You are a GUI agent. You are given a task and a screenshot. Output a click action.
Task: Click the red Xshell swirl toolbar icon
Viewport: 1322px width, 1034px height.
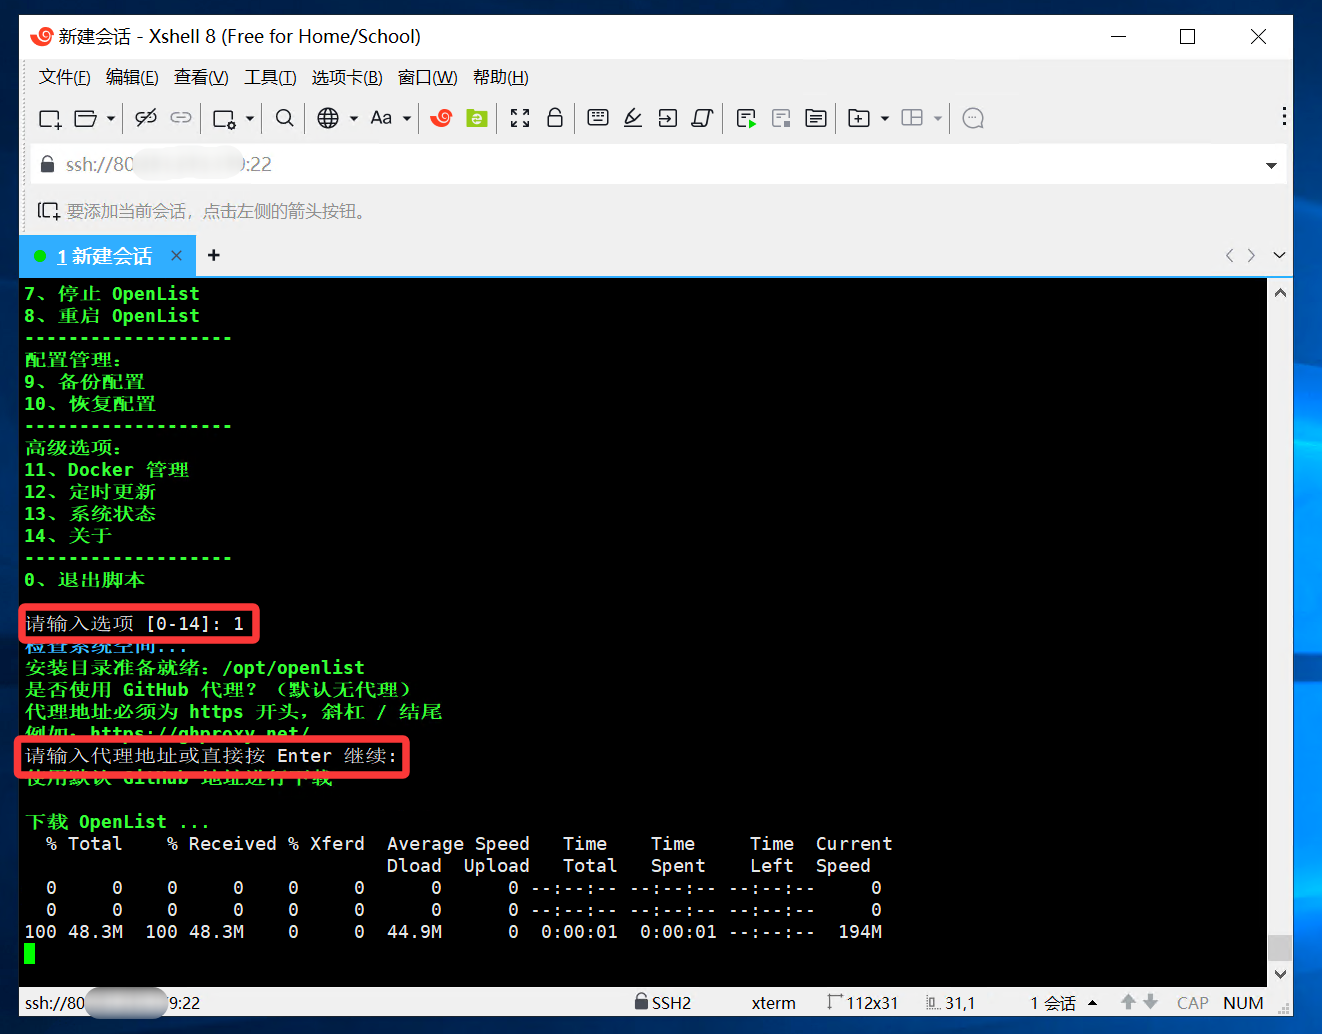click(441, 118)
